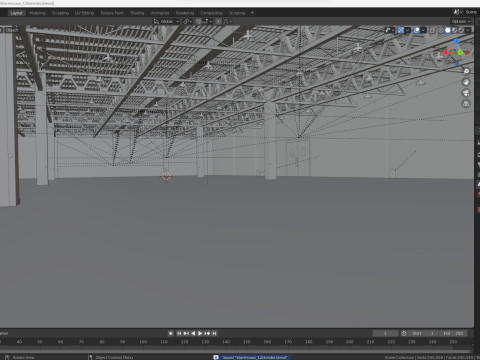Click the pan view hand icon

[x=466, y=82]
